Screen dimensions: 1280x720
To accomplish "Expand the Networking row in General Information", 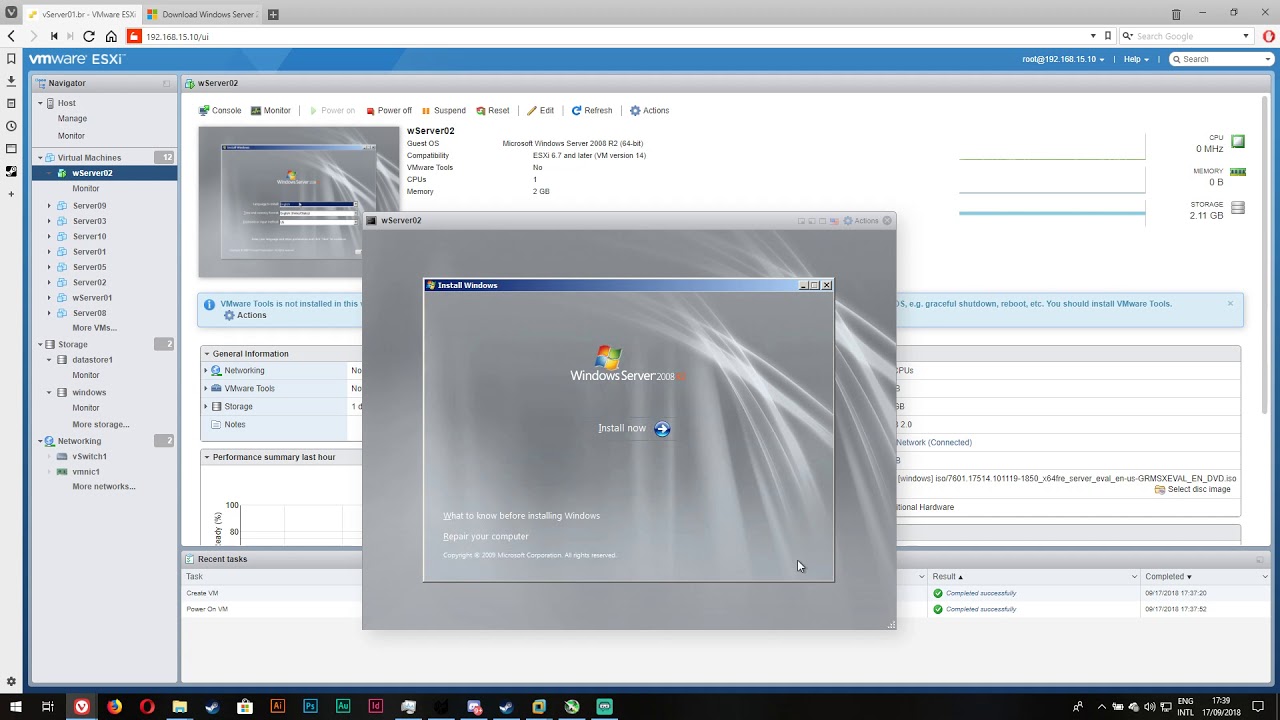I will [x=206, y=371].
